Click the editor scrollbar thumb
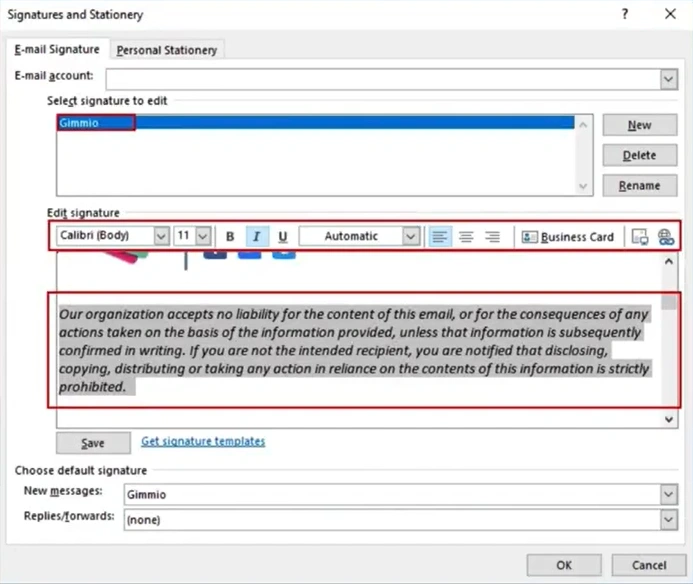The height and width of the screenshot is (584, 693). [669, 301]
